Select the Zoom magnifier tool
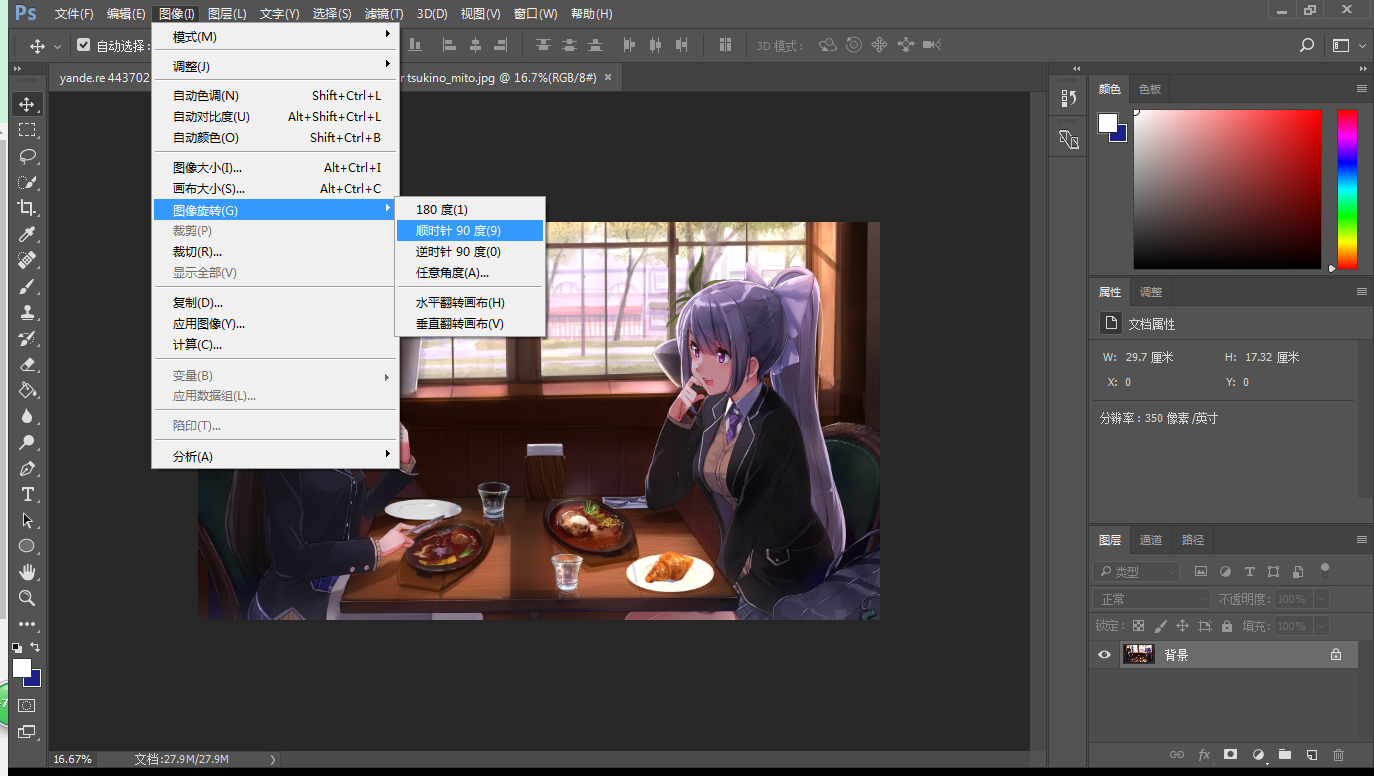Screen dimensions: 1374x776 point(27,598)
